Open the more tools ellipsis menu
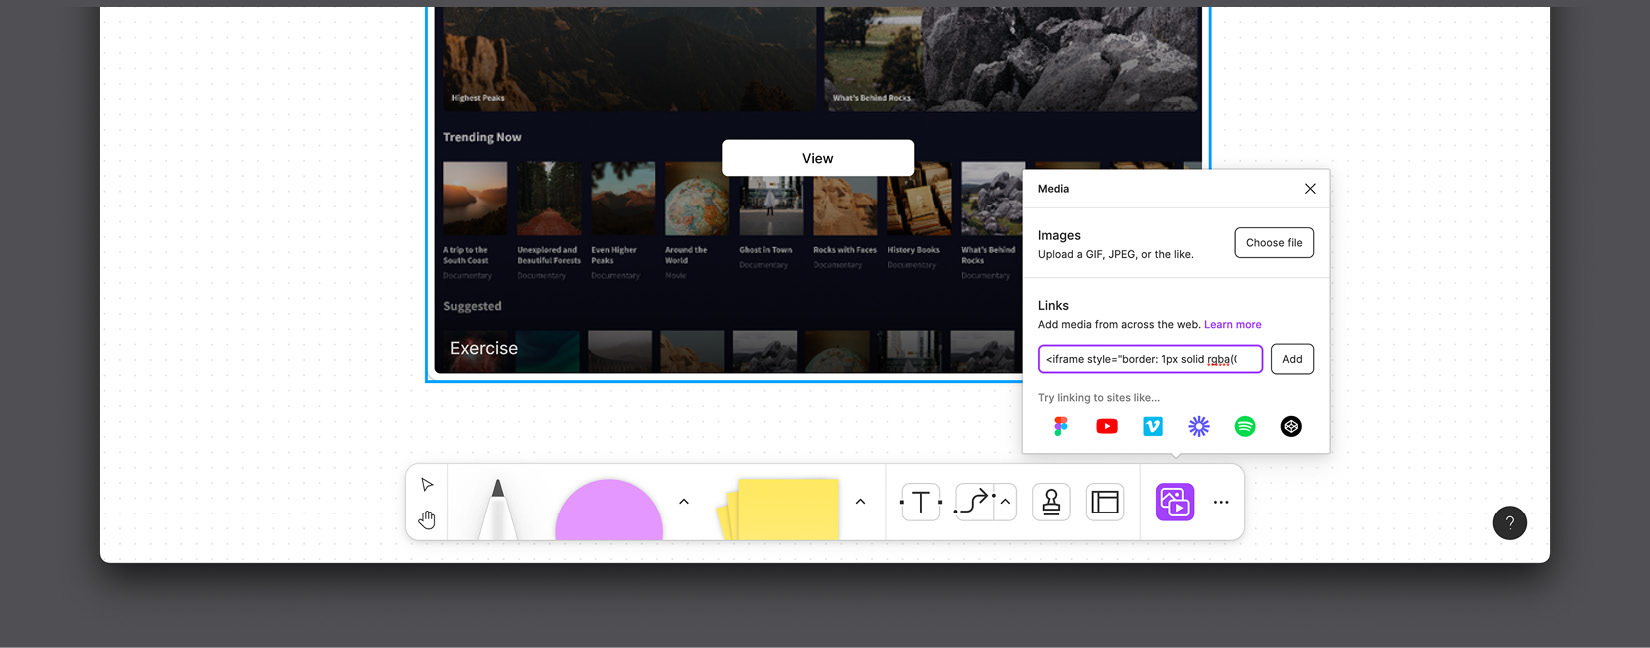Viewport: 1650px width, 648px height. 1221,503
